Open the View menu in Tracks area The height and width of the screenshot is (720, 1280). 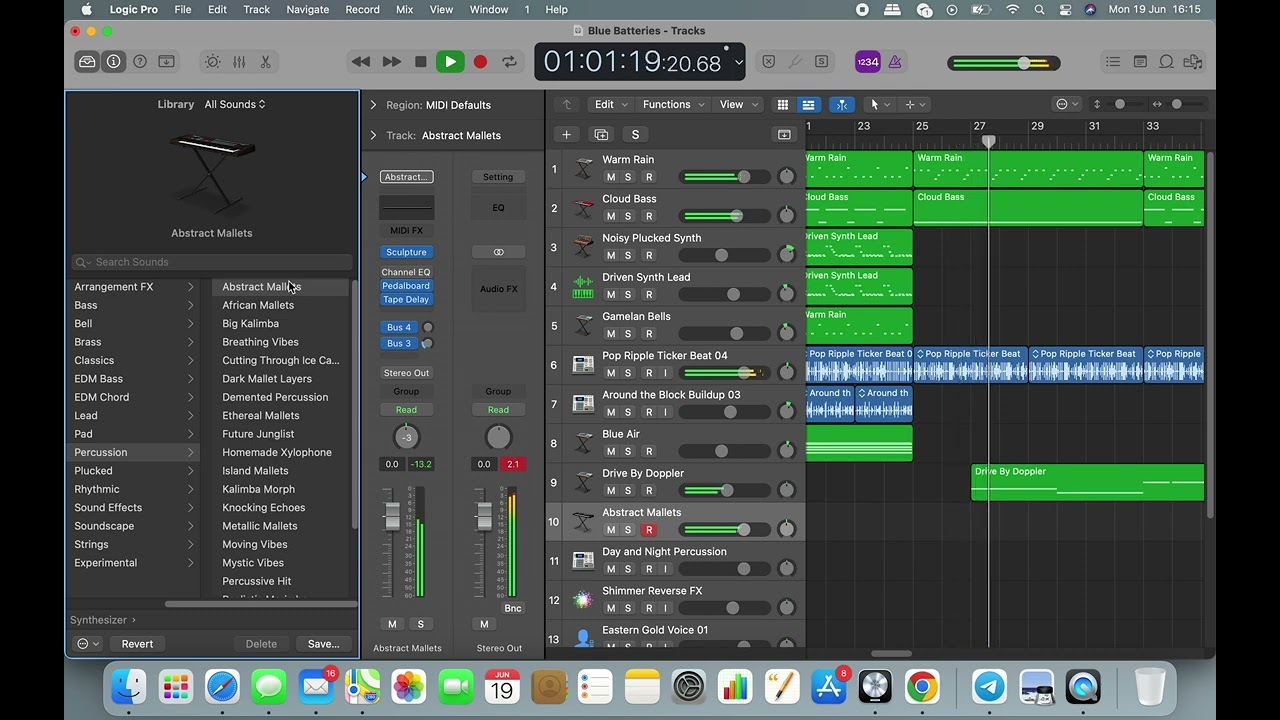coord(738,104)
